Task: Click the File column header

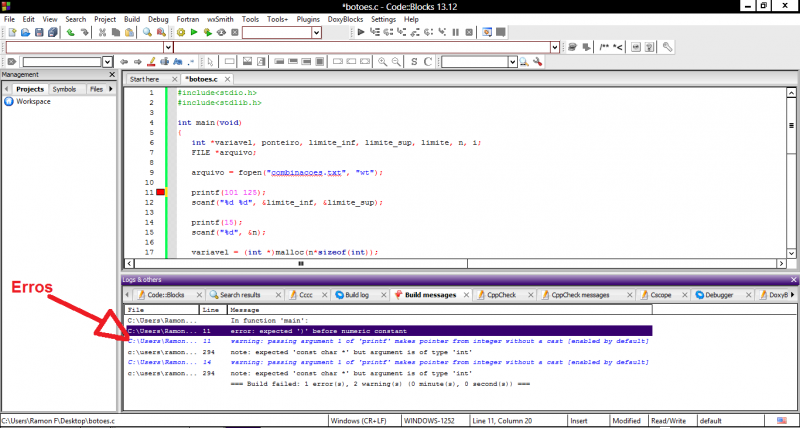Action: tap(162, 310)
